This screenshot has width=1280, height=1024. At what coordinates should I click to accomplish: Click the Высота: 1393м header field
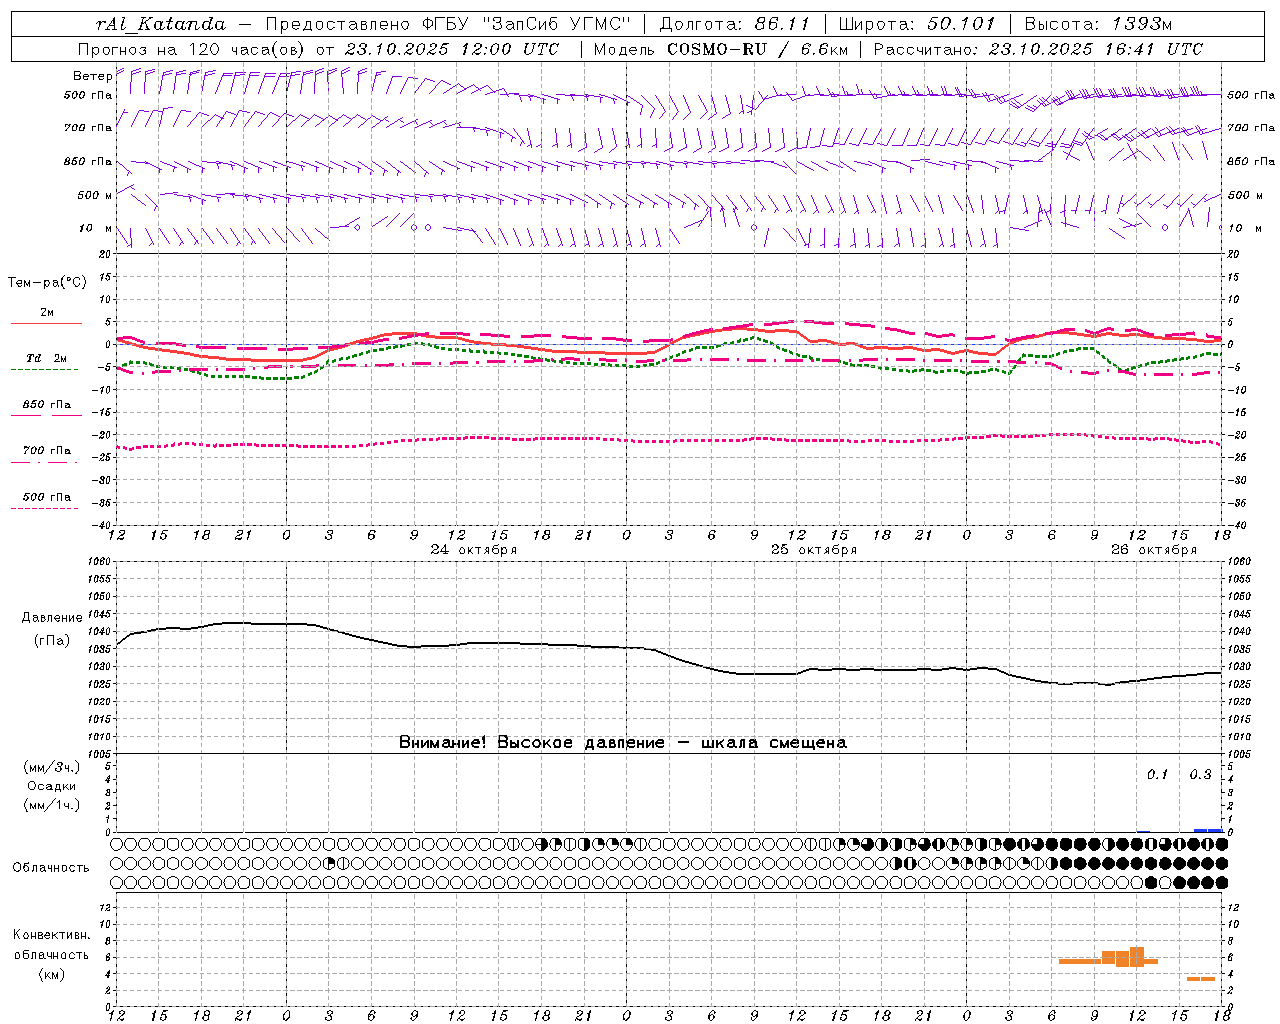tap(1098, 24)
